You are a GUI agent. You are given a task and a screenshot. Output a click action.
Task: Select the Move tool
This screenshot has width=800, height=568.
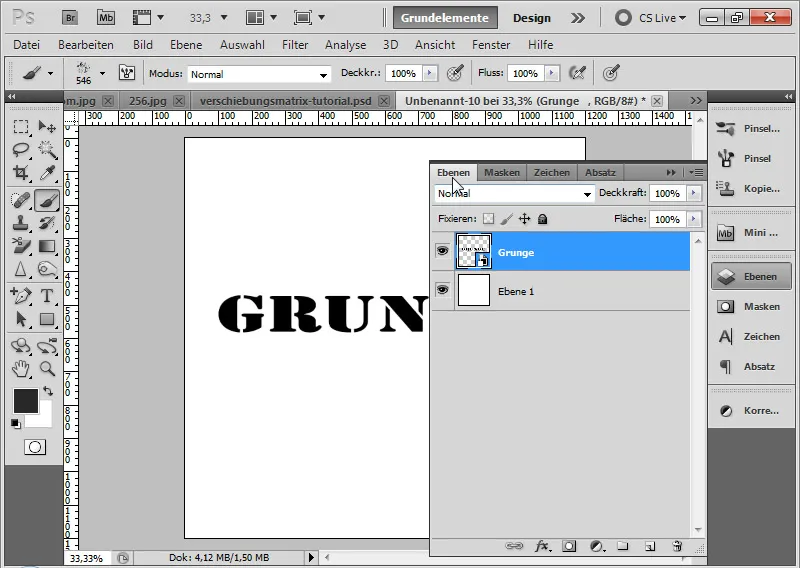pyautogui.click(x=47, y=126)
